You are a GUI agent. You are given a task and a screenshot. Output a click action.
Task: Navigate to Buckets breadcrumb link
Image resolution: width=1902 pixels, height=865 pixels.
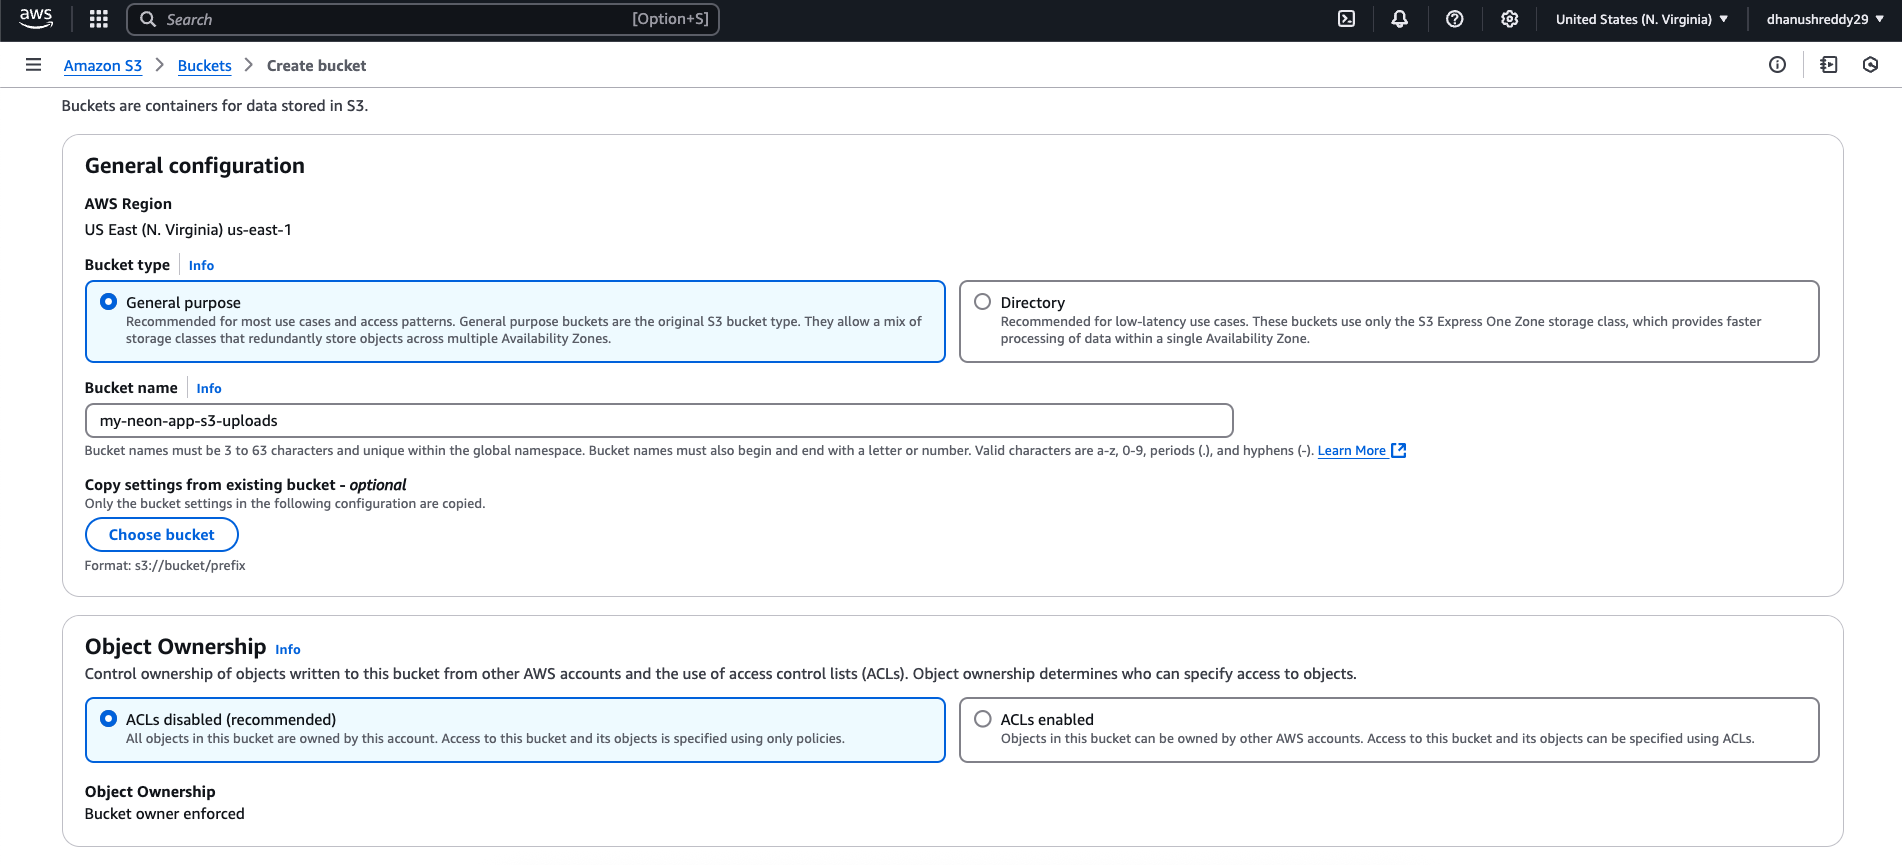[204, 66]
